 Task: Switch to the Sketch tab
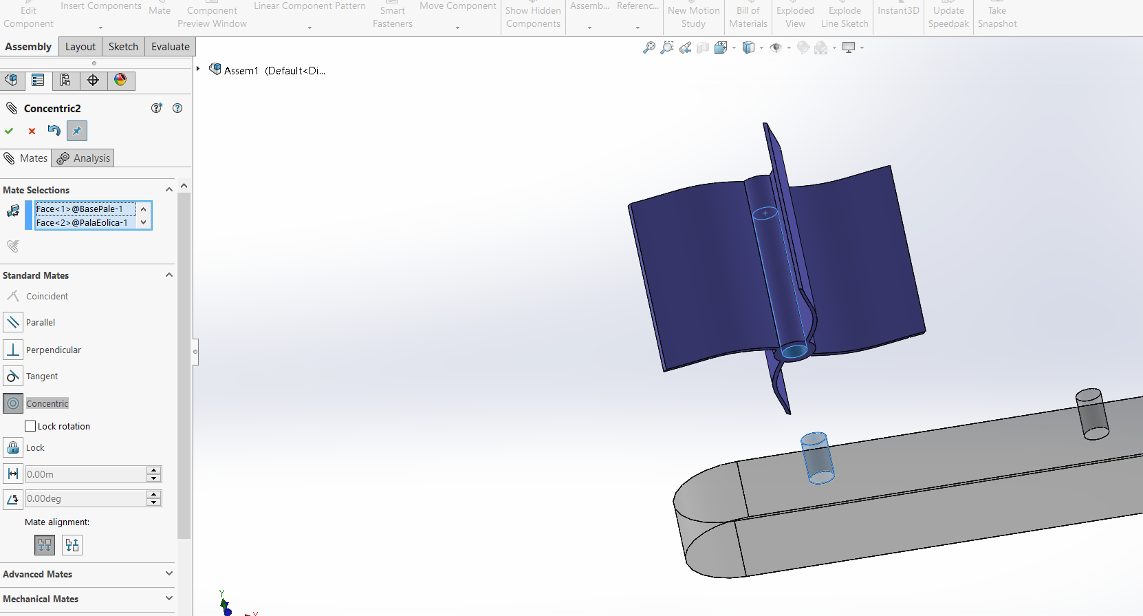123,47
